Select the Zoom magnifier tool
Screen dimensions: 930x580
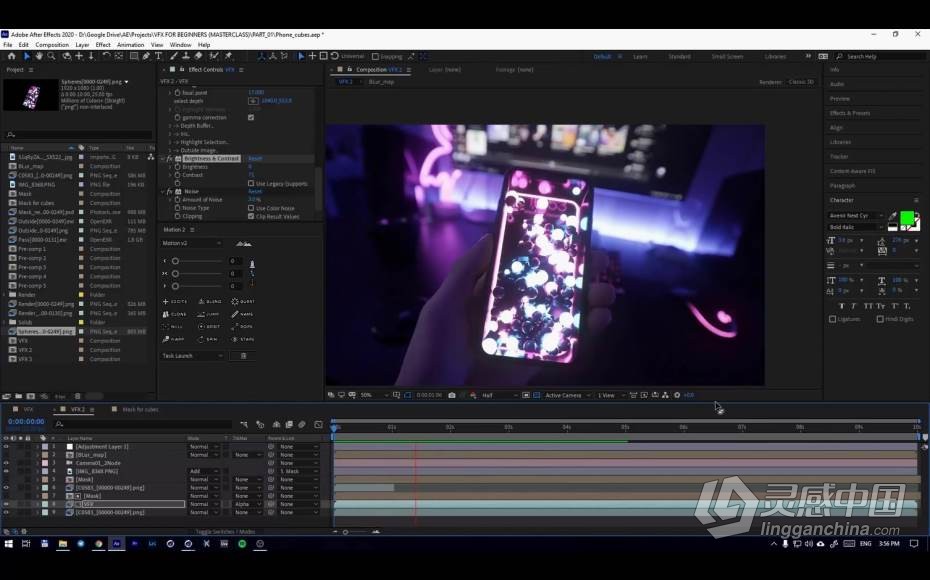pyautogui.click(x=52, y=56)
